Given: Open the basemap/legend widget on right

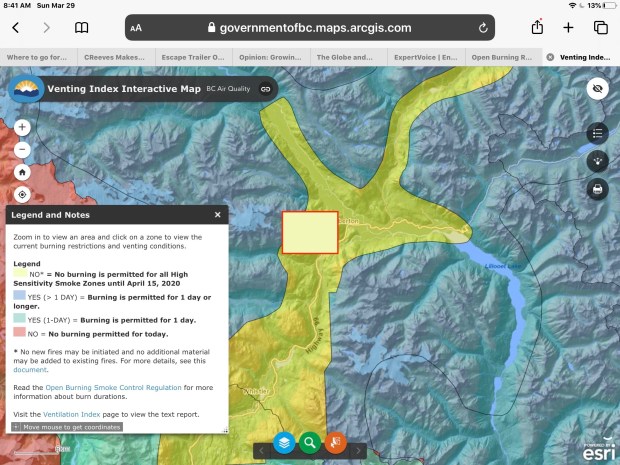Looking at the screenshot, I should pos(598,160).
